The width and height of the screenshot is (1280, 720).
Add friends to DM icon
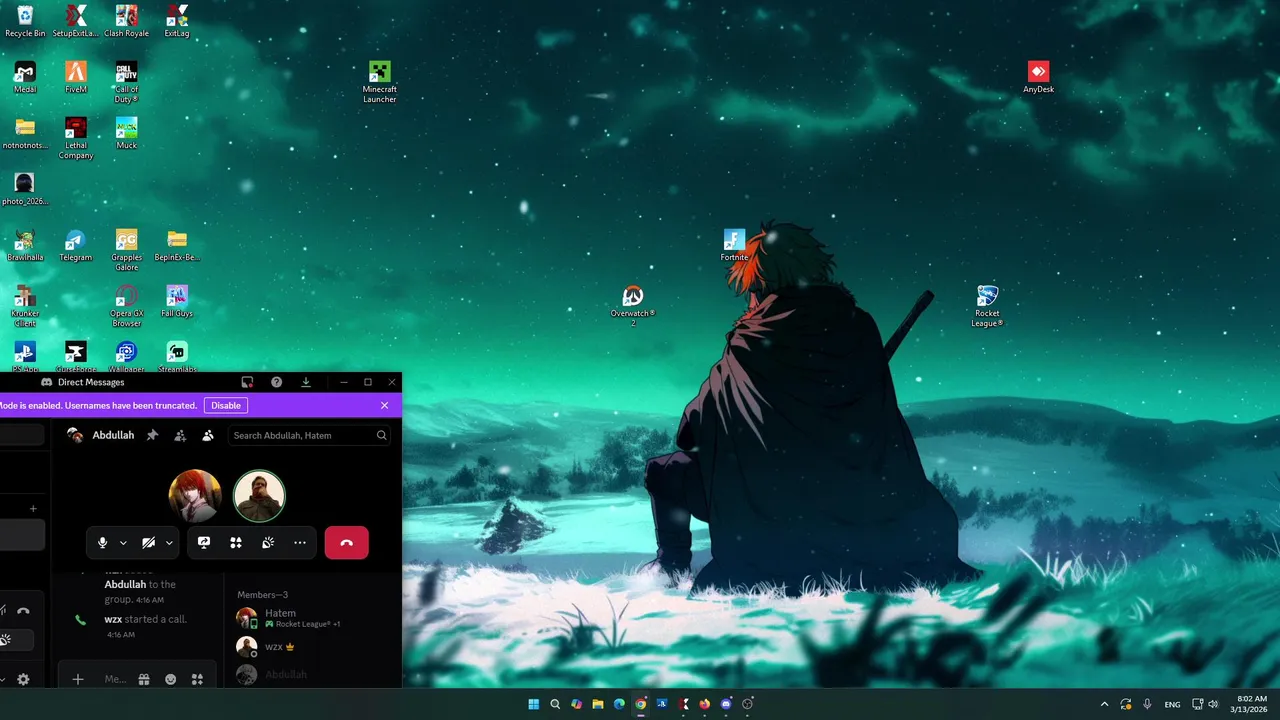(x=180, y=435)
